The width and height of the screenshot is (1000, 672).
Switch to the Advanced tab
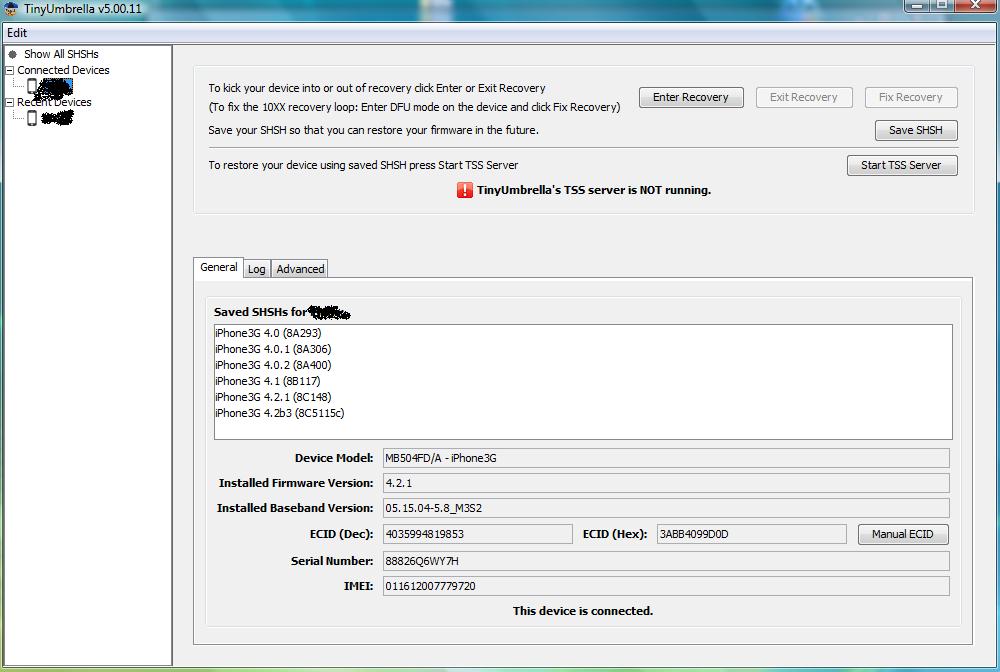click(300, 269)
